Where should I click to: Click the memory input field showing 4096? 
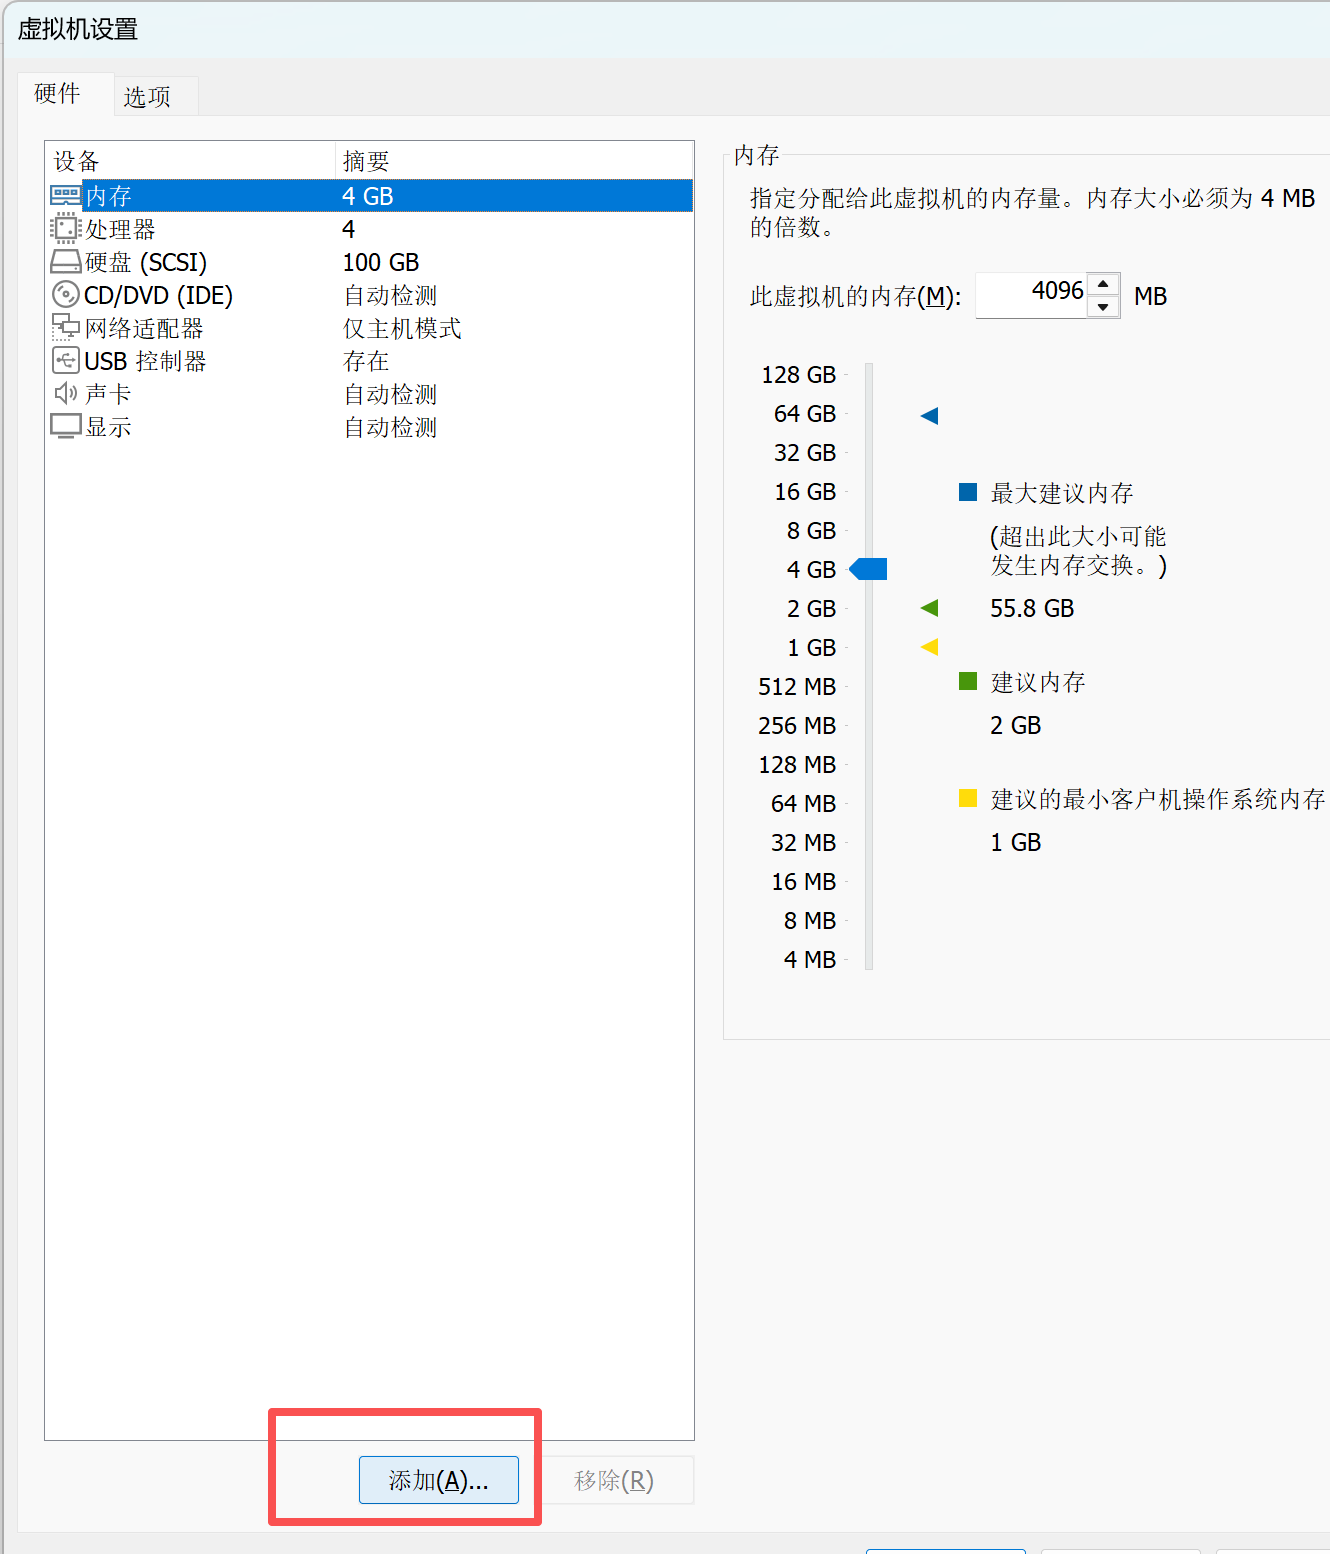[1031, 295]
